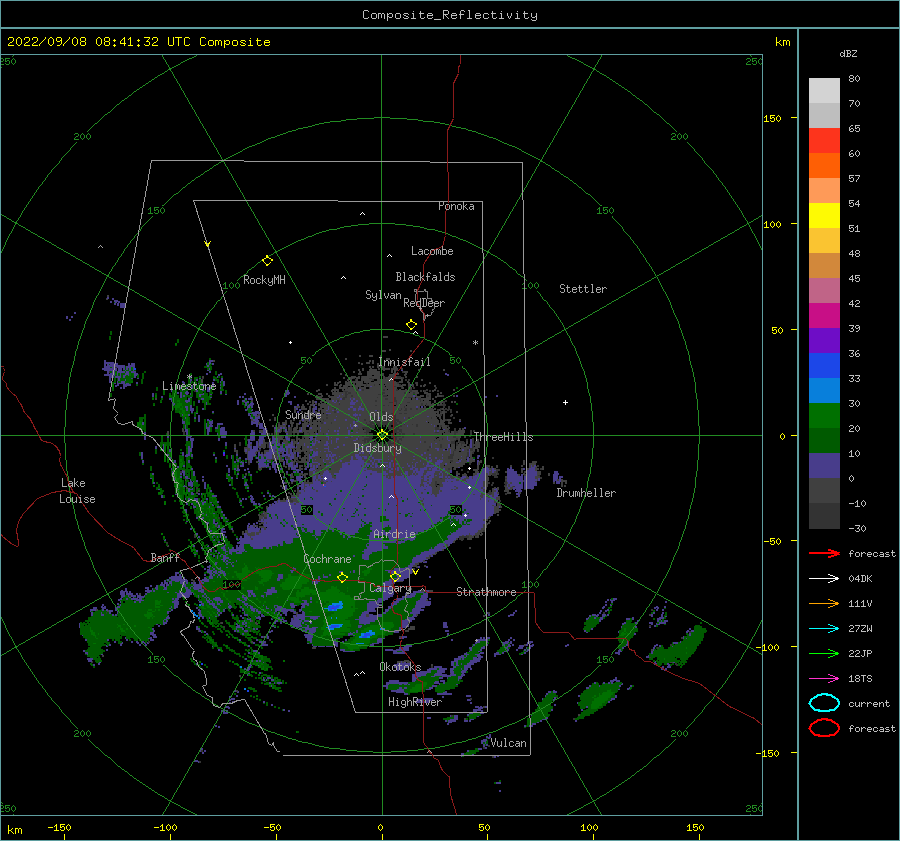Viewport: 900px width, 841px height.
Task: Click the Lake Louise label
Action: click(x=77, y=491)
